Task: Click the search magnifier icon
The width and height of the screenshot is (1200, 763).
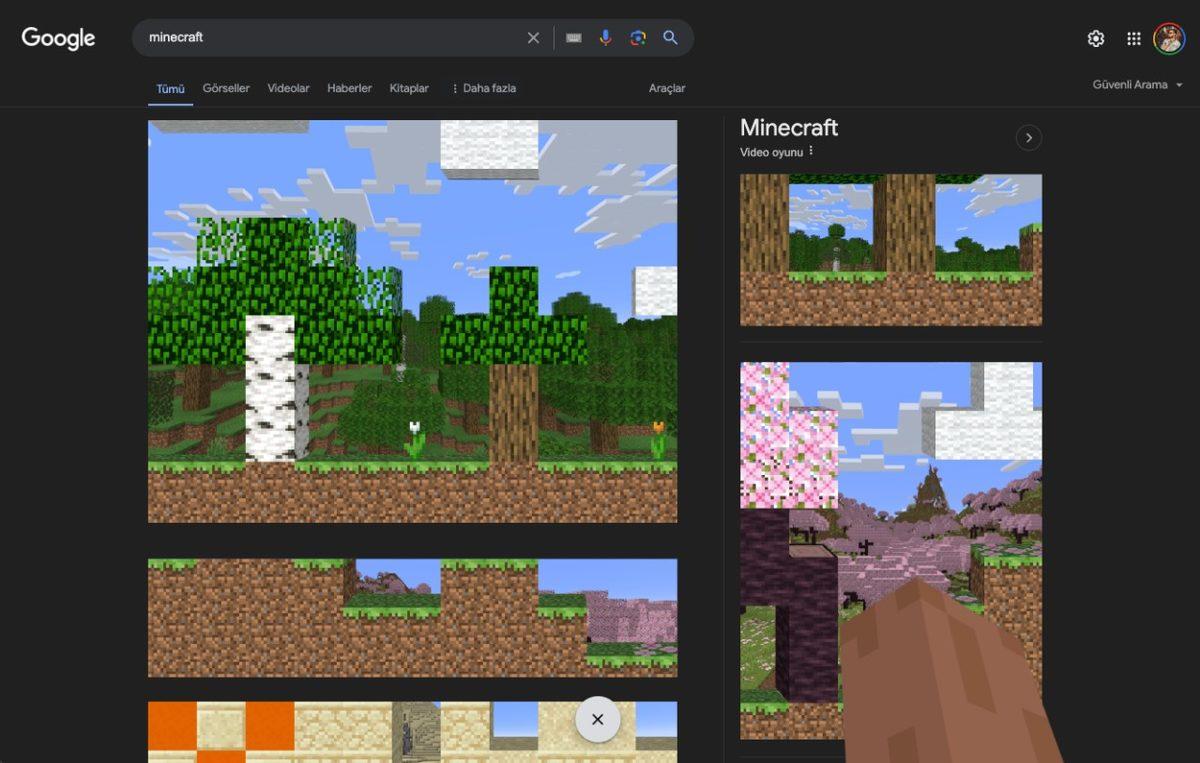Action: 670,37
